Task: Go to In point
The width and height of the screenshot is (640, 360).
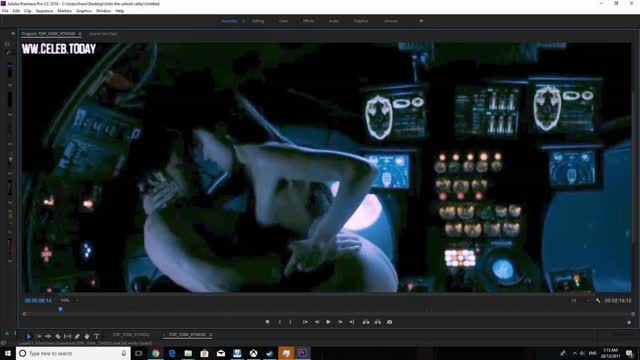Action: coord(305,322)
